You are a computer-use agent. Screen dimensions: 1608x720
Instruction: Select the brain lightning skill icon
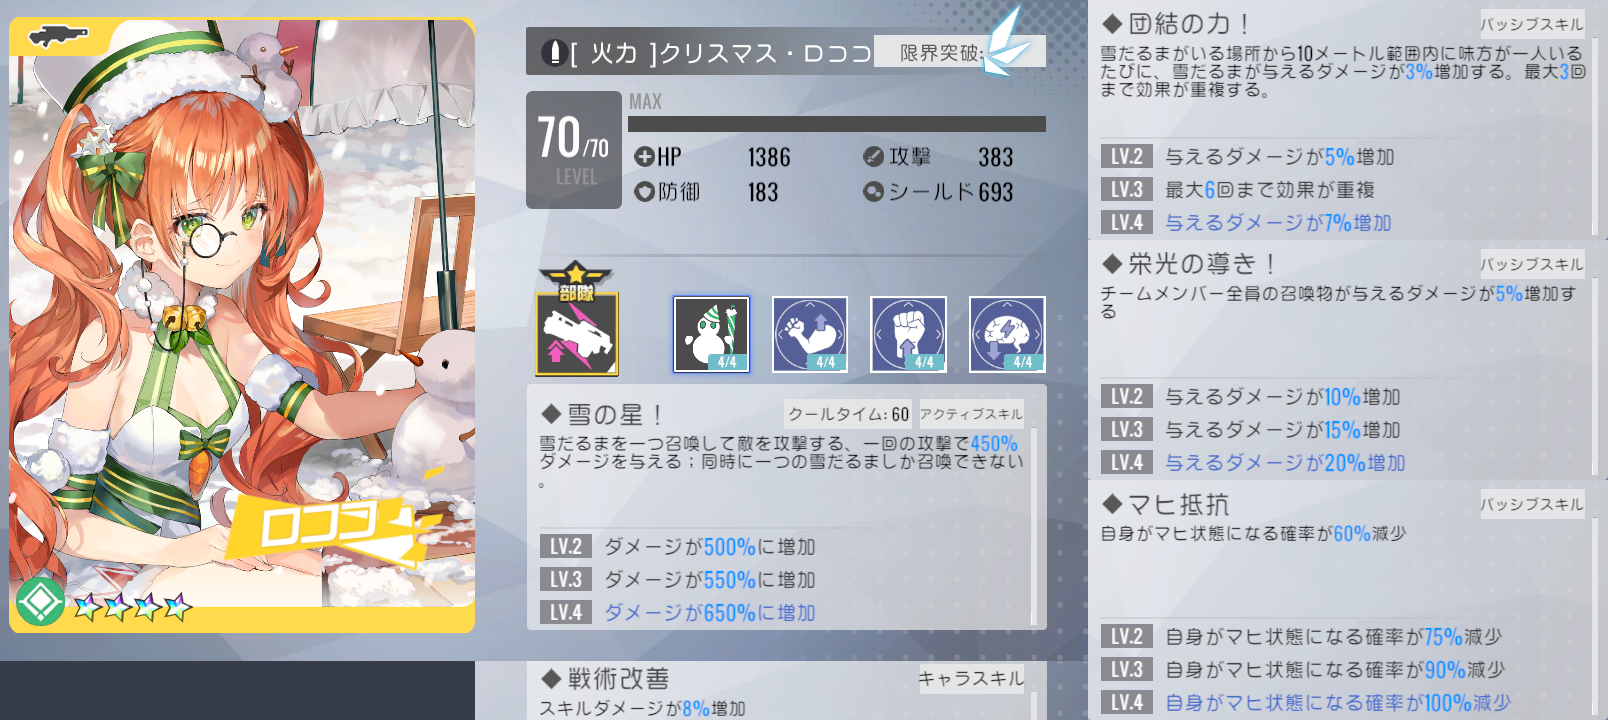tap(1007, 334)
